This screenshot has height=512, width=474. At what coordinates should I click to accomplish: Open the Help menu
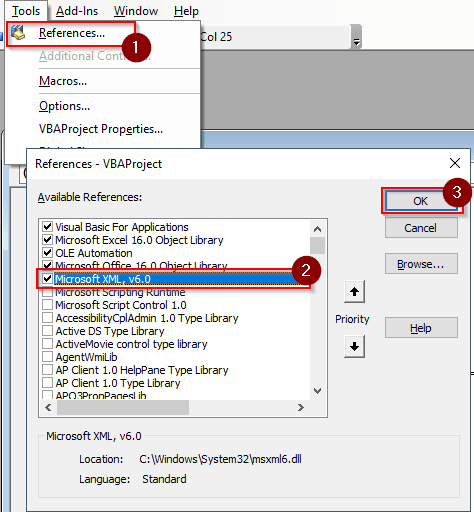coord(186,11)
